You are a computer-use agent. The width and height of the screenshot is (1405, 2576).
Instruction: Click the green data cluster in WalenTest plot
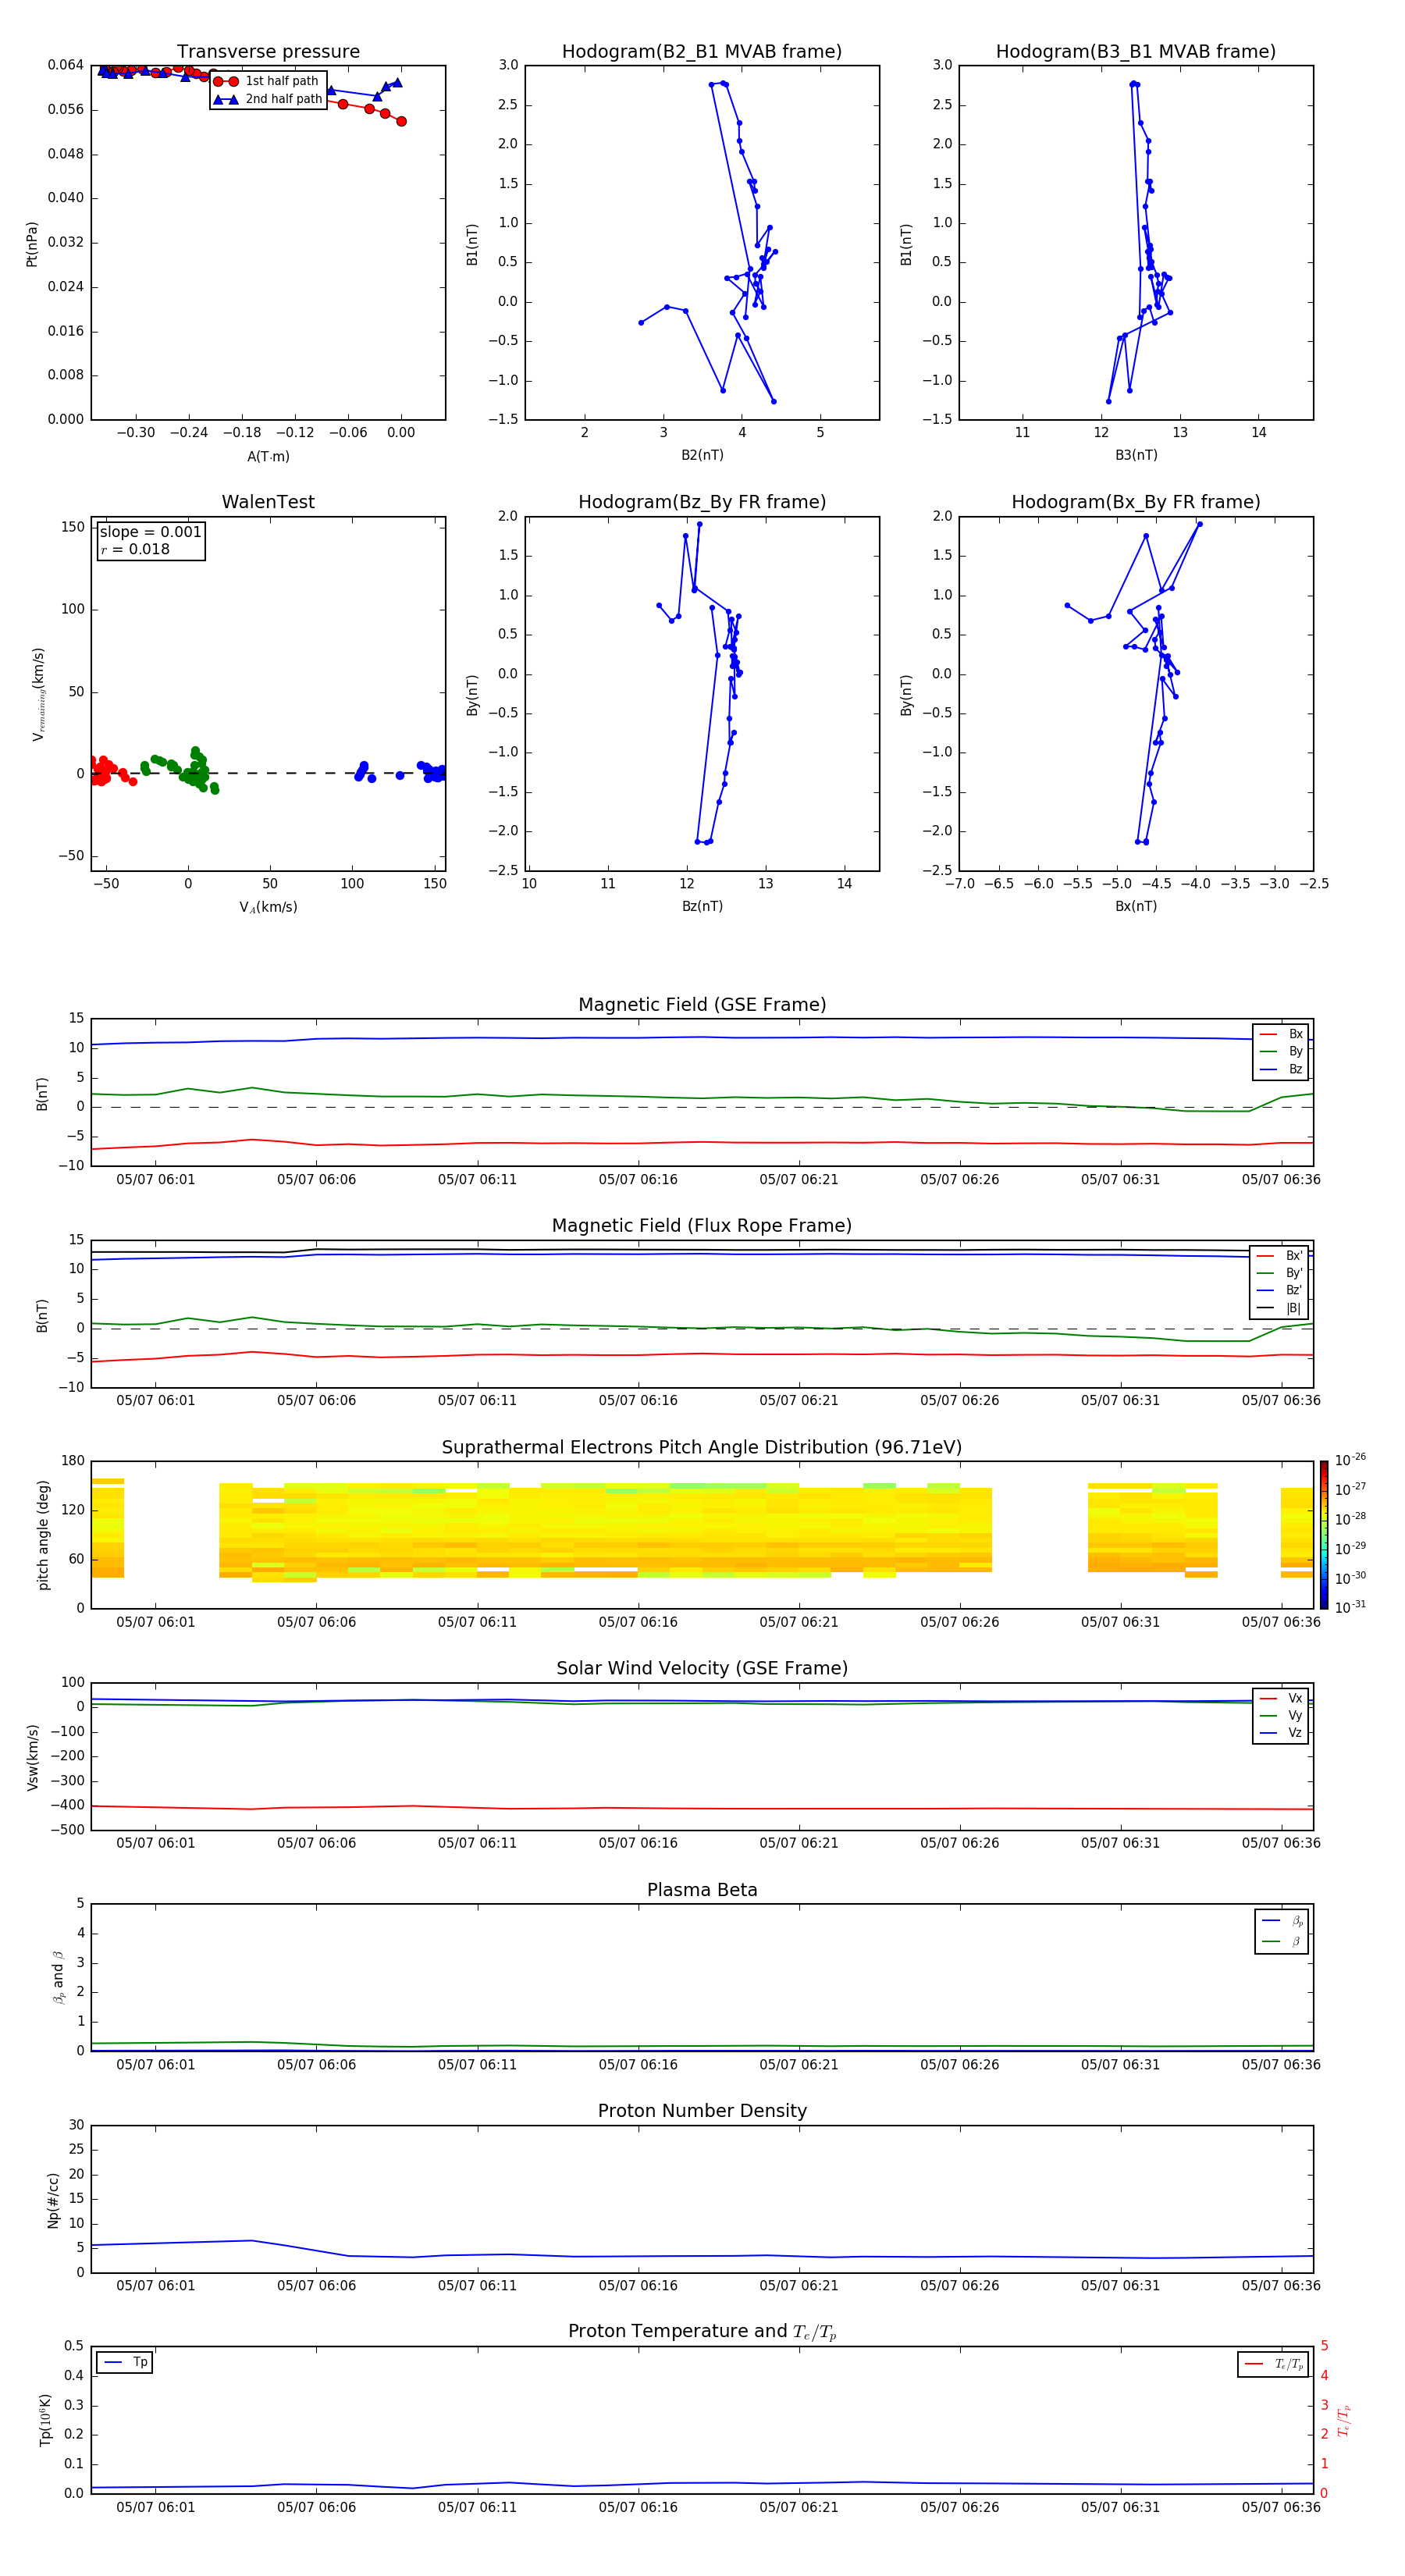pos(197,768)
